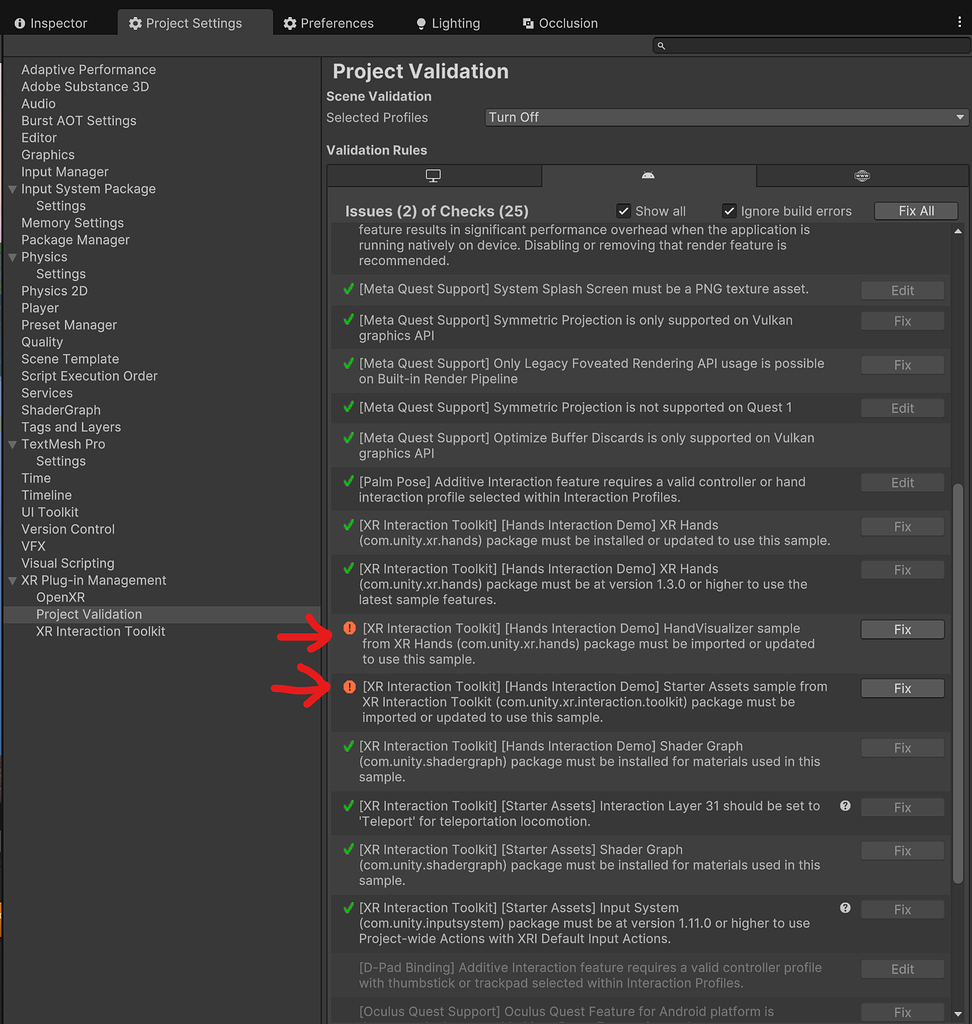Select the Android platform validation tab
Screen dimensions: 972x1024
pyautogui.click(x=648, y=175)
